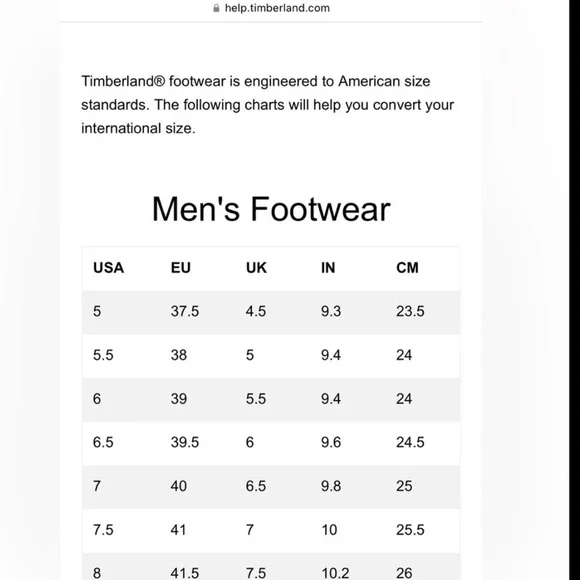The image size is (580, 580).
Task: Select the help.timberland.com address text
Action: tap(277, 8)
